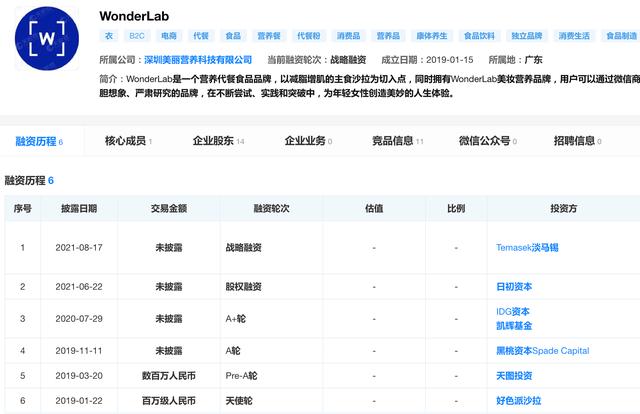The width and height of the screenshot is (640, 414).
Task: Select the 康体养生 tag
Action: [432, 36]
